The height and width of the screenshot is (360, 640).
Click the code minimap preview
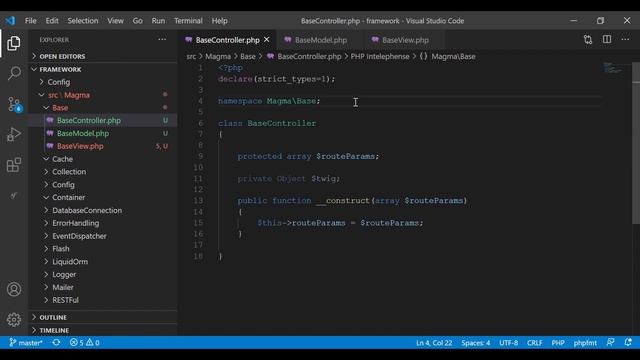[x=613, y=69]
